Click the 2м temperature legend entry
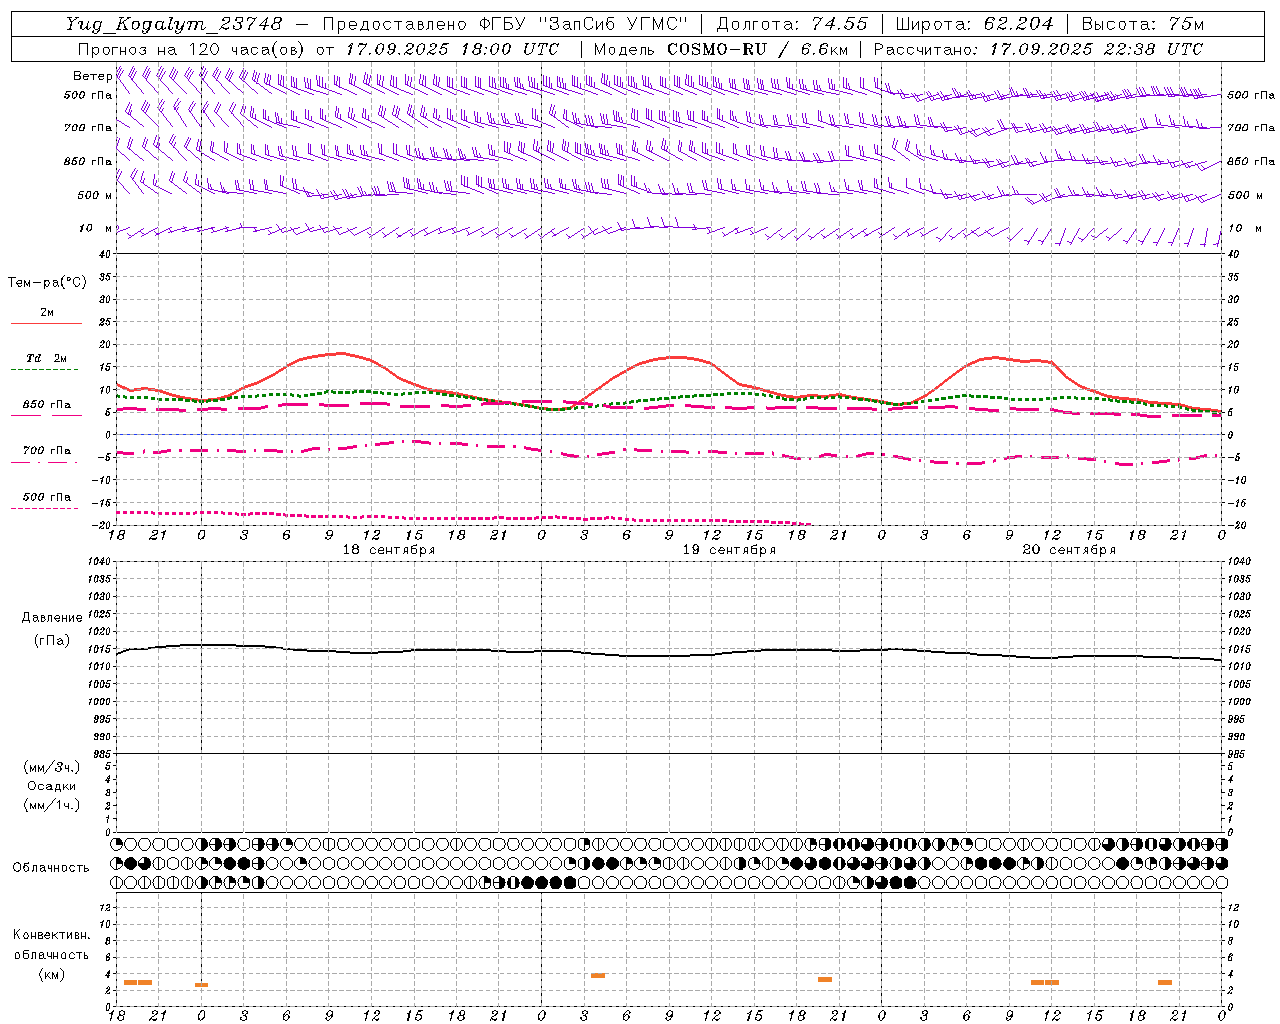1280x1024 pixels. (47, 312)
